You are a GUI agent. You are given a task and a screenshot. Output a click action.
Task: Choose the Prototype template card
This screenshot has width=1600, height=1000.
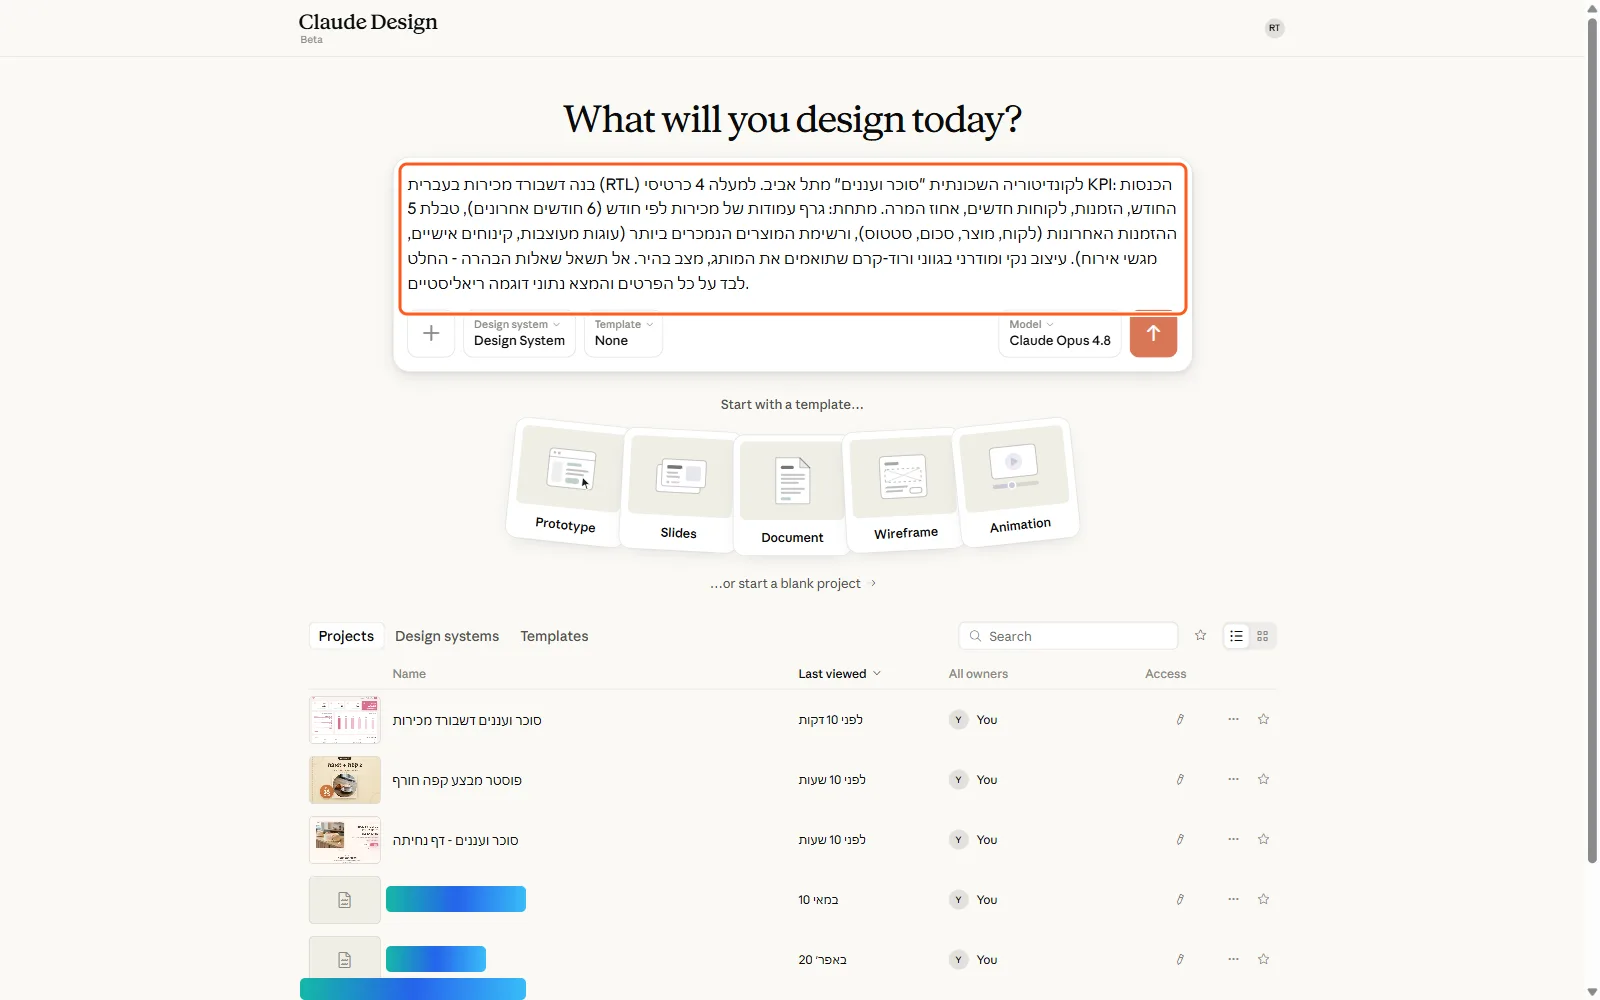[x=567, y=482]
